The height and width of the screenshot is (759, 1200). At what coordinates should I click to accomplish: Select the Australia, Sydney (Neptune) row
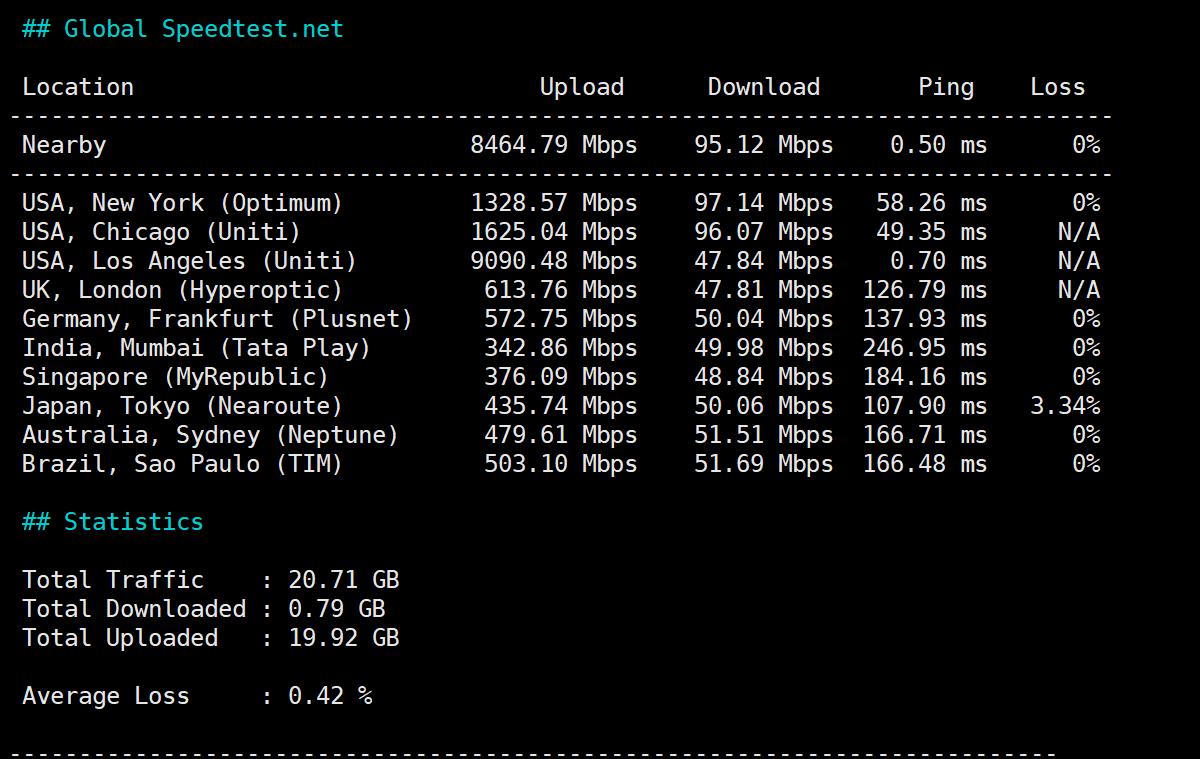[210, 435]
